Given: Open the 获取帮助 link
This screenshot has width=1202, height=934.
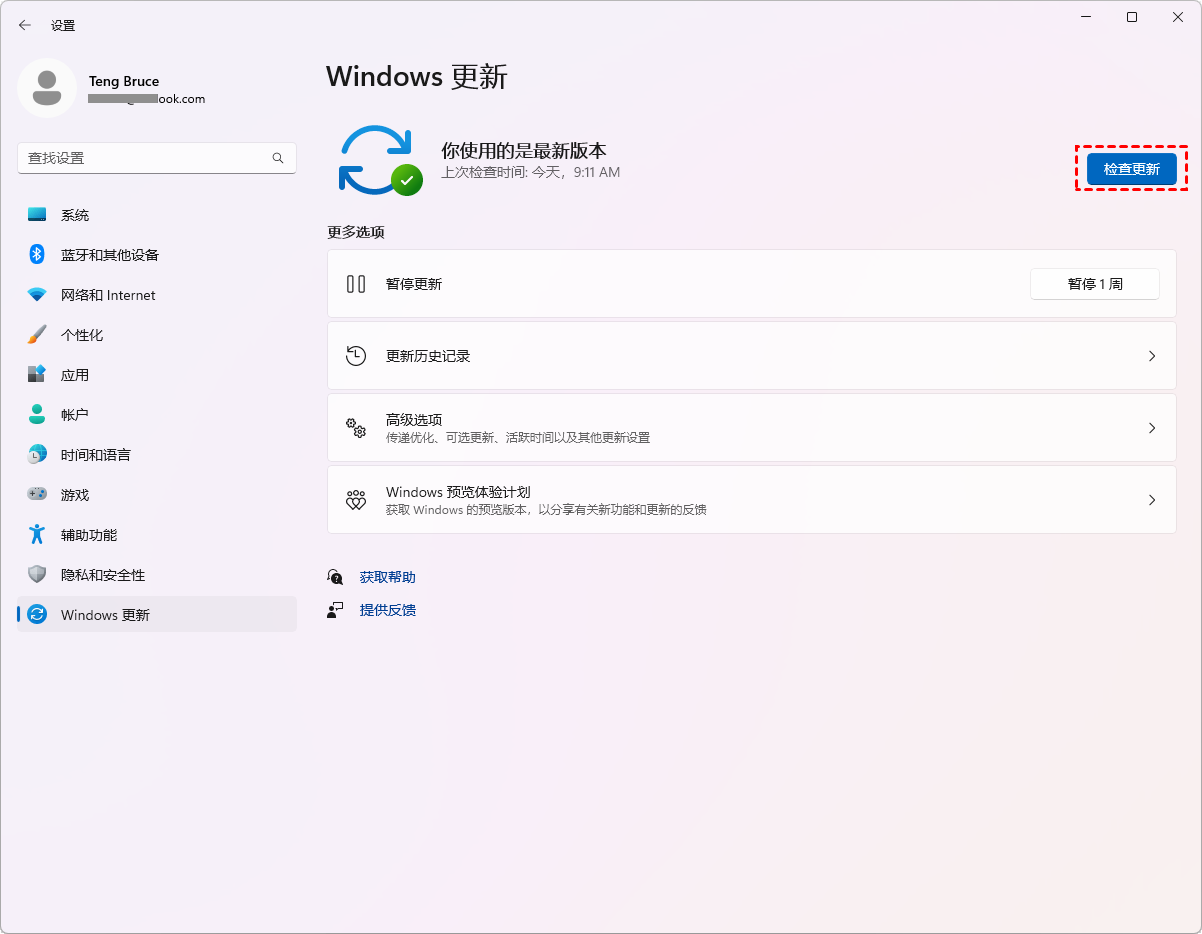Looking at the screenshot, I should pos(386,577).
